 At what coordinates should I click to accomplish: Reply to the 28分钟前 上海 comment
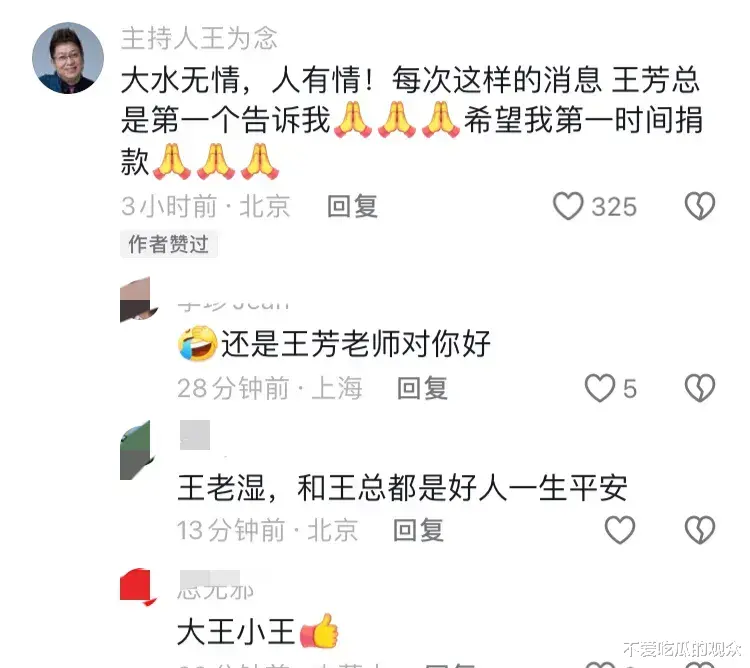[x=422, y=388]
